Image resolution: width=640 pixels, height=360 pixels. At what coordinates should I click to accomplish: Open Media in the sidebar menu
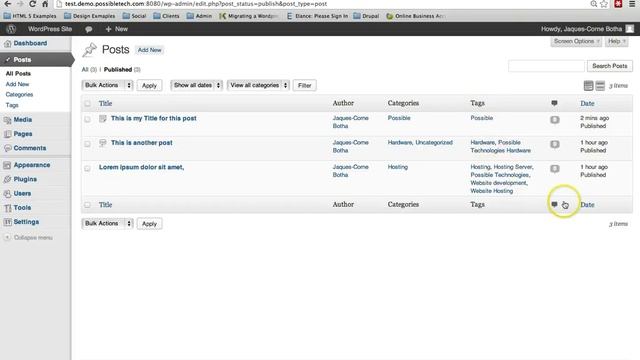coord(23,120)
